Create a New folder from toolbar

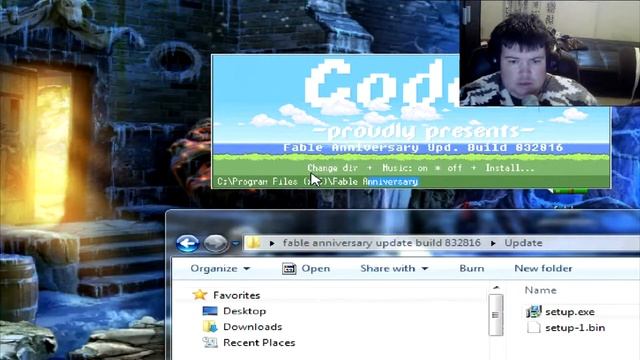coord(543,269)
